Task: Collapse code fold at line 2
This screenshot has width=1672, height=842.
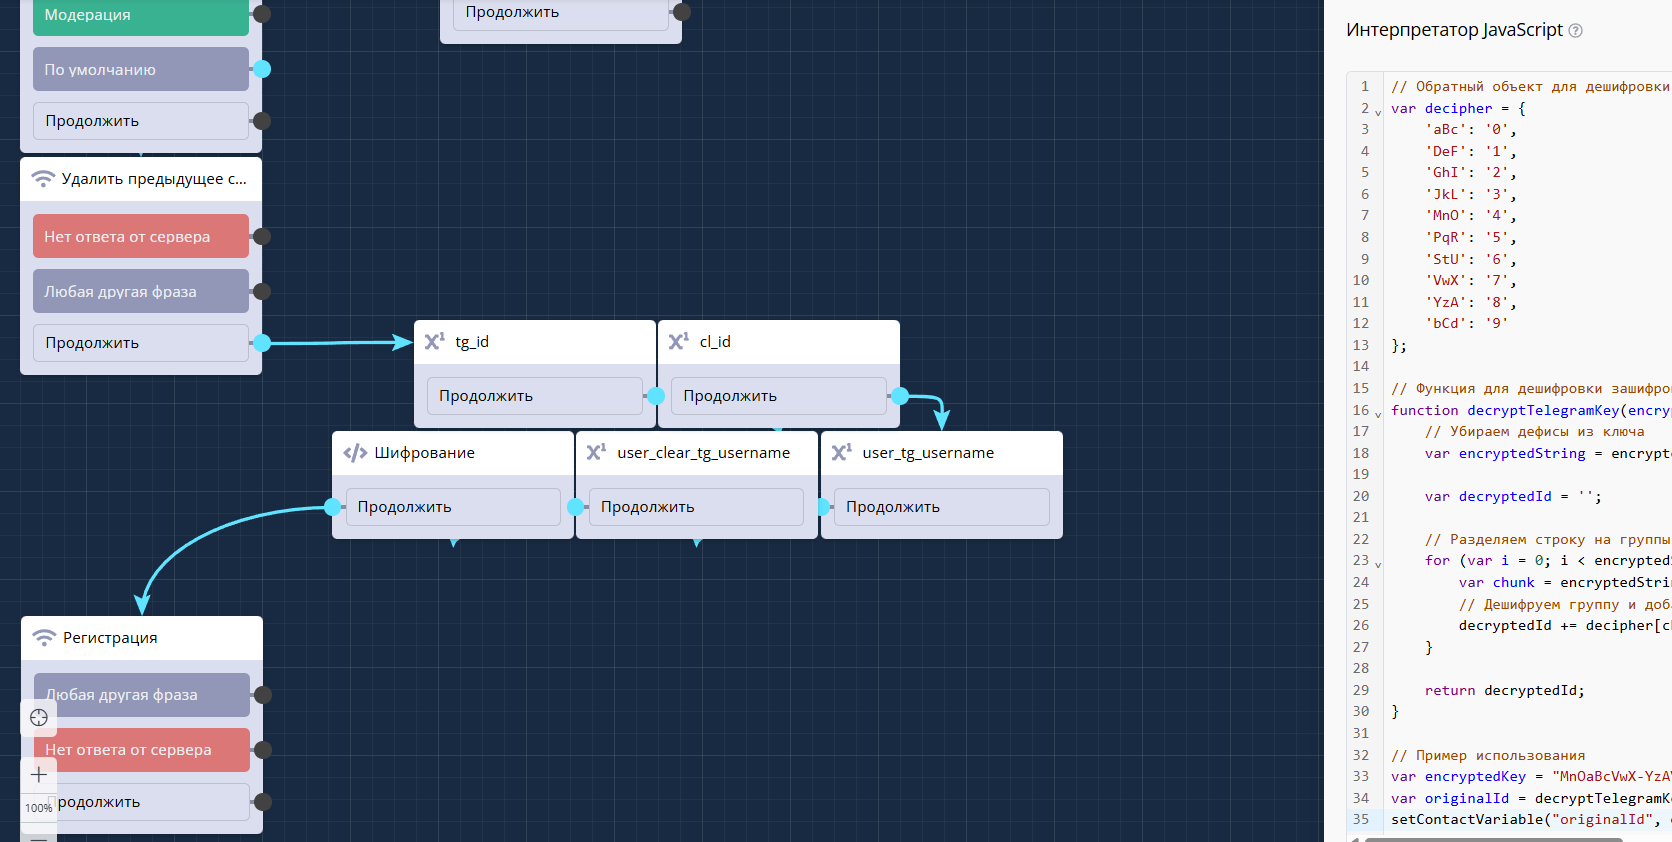Action: tap(1378, 111)
